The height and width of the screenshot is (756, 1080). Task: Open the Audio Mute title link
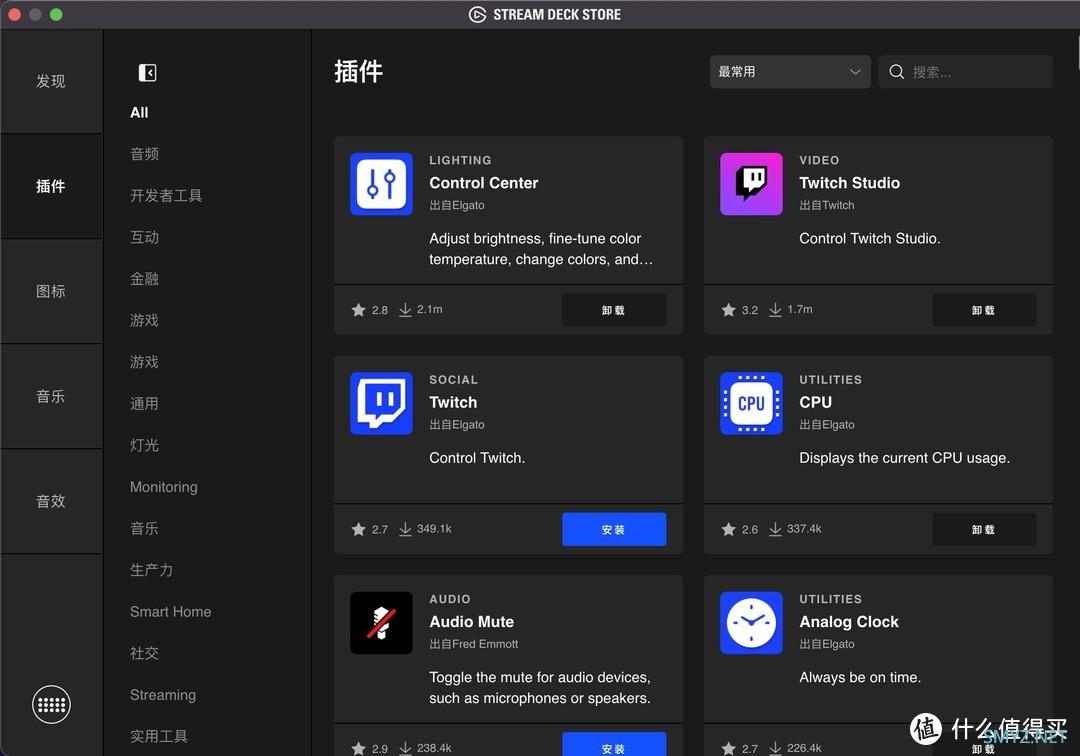tap(472, 622)
